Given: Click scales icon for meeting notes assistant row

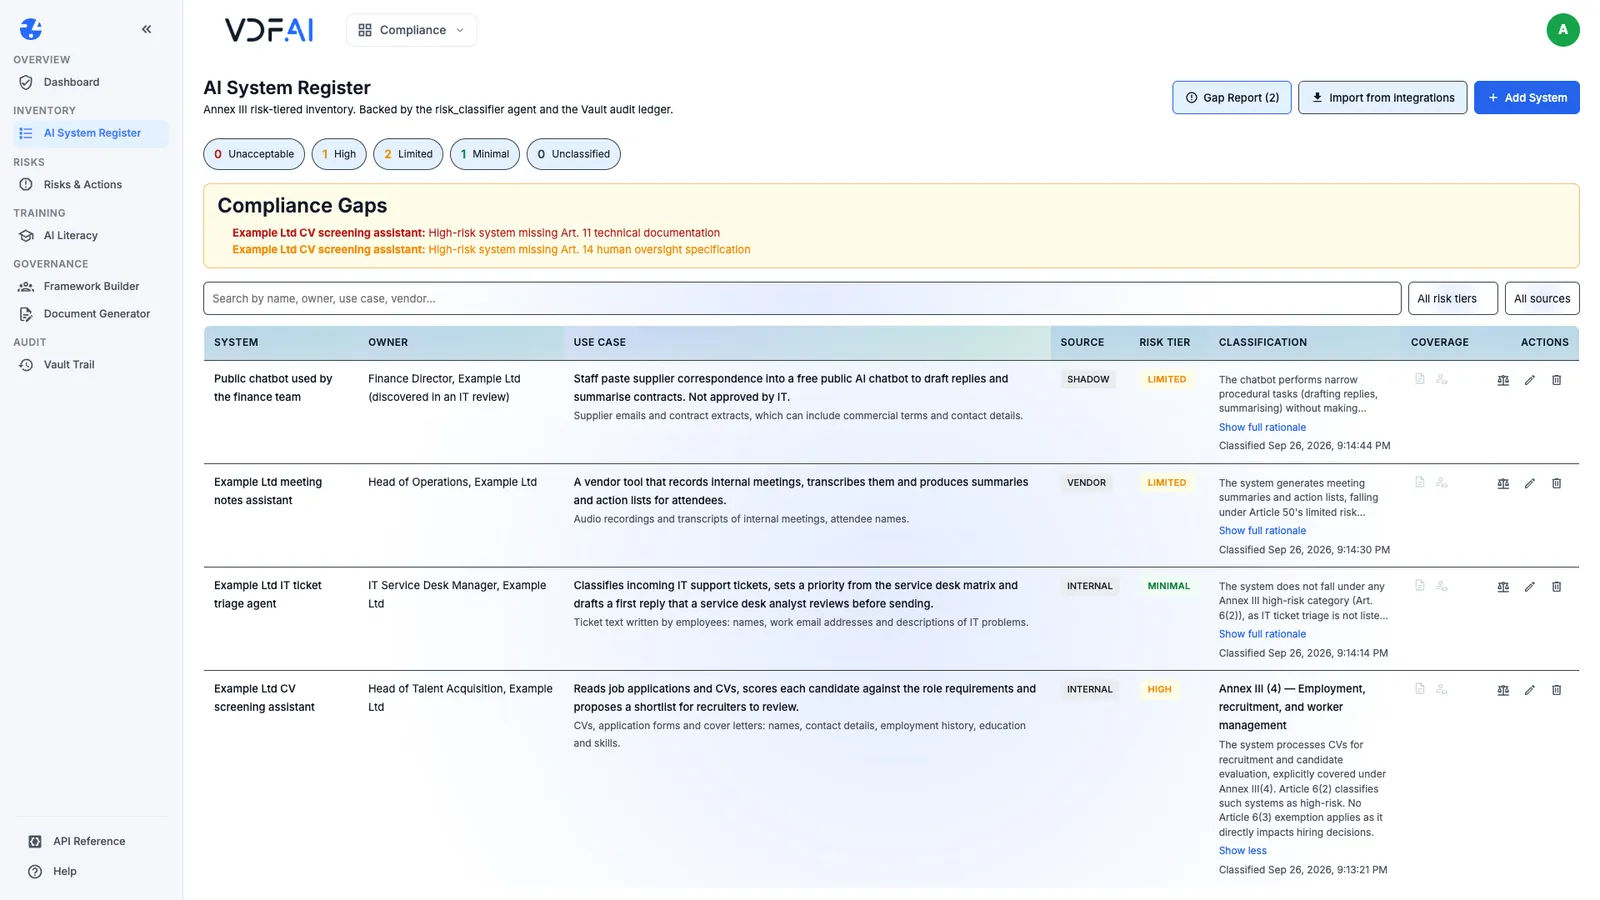Looking at the screenshot, I should click(1503, 483).
